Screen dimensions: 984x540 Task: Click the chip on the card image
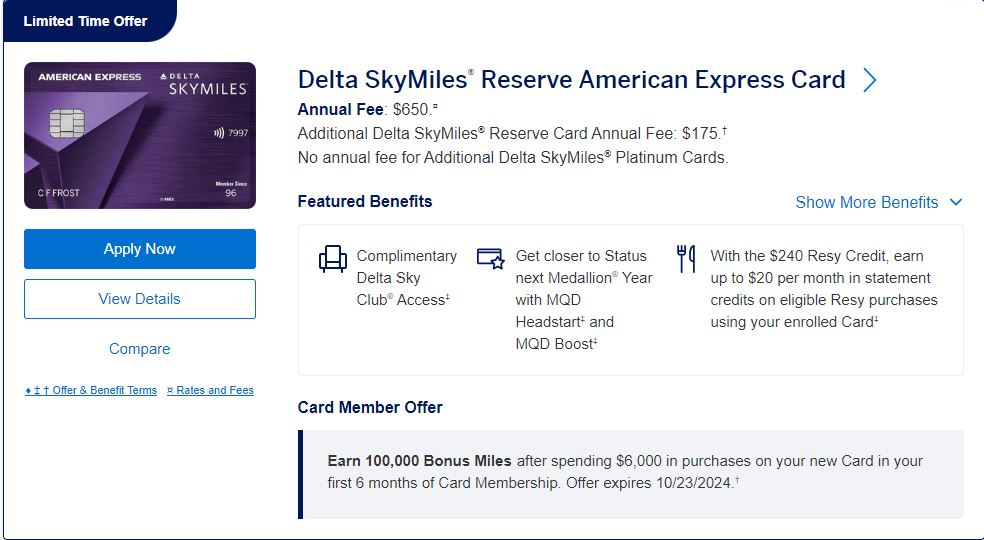67,123
